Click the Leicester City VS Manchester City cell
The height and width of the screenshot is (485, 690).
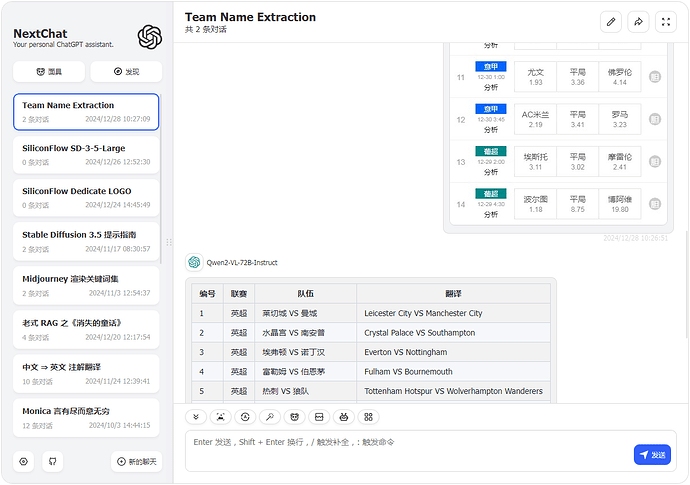(x=453, y=313)
